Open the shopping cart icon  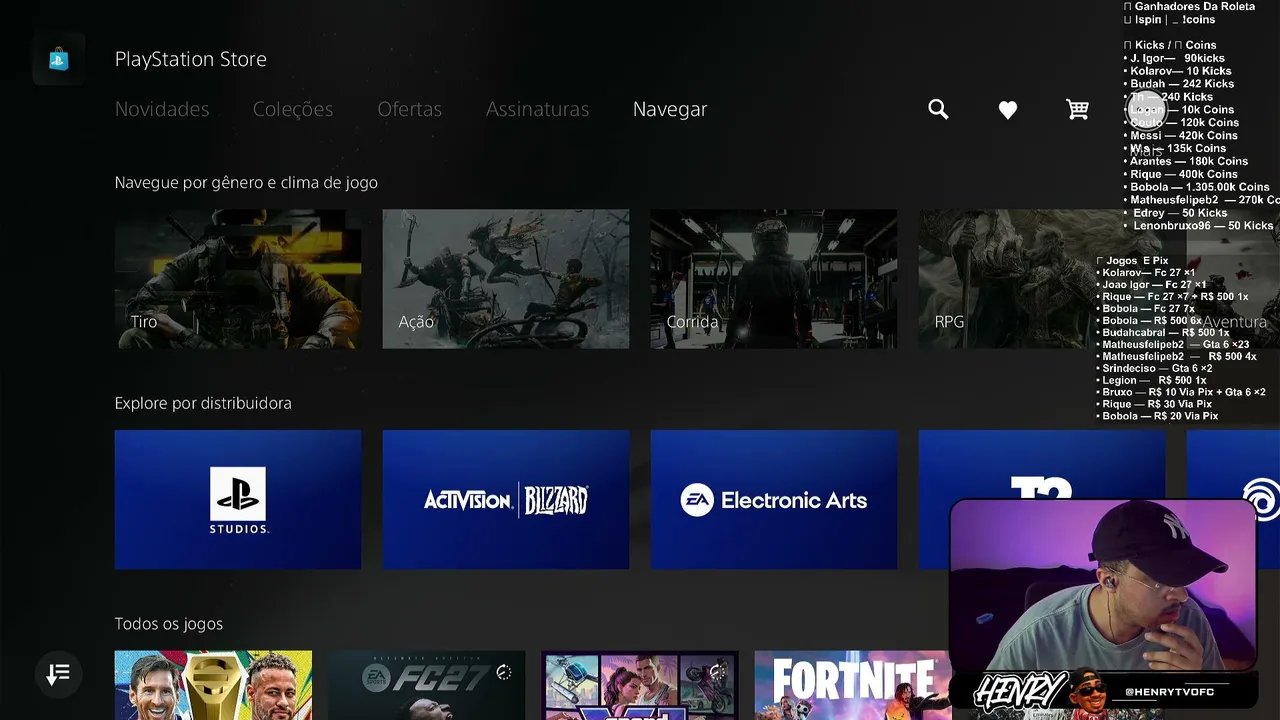tap(1077, 109)
